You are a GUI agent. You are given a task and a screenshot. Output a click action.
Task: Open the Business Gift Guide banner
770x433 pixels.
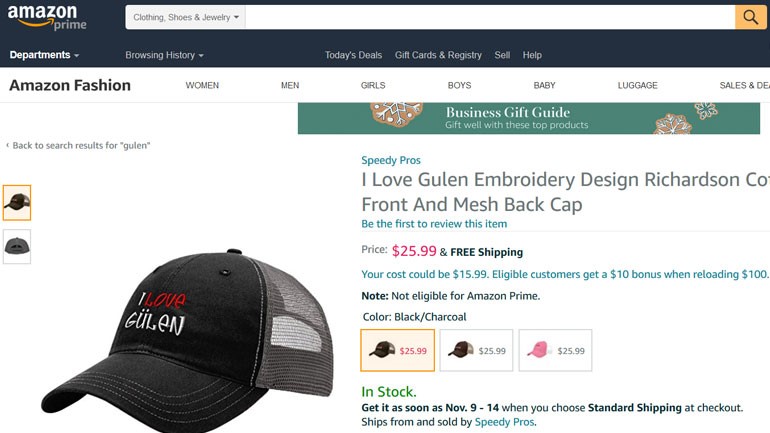click(x=529, y=118)
